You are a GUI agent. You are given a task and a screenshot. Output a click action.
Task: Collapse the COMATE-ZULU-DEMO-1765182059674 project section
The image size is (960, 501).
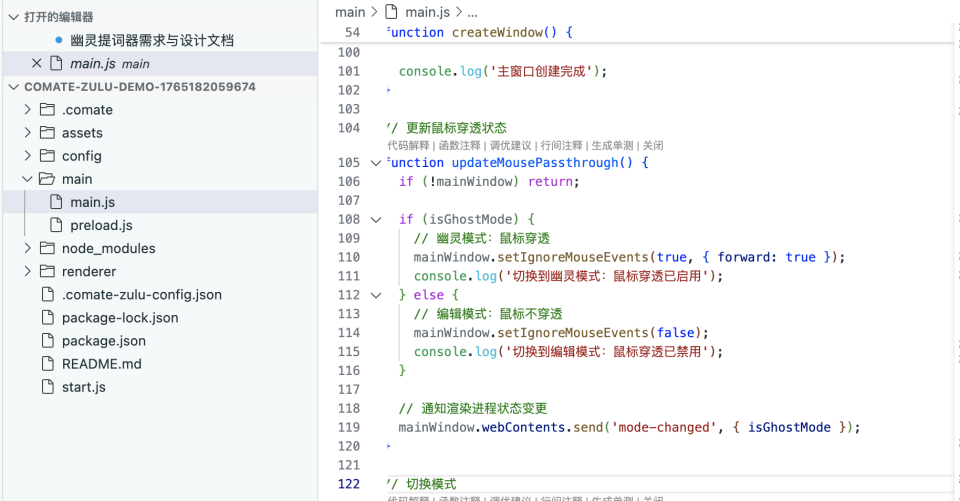[13, 87]
